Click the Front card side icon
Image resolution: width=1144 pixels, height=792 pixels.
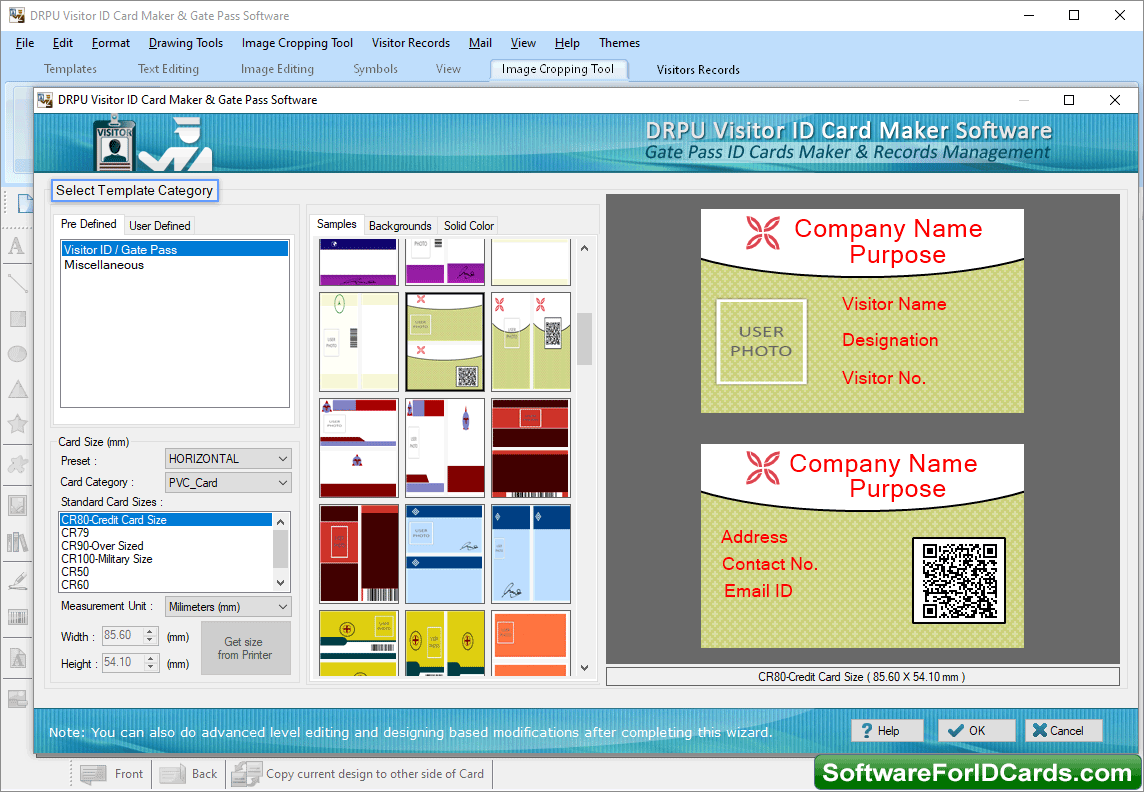tap(92, 774)
